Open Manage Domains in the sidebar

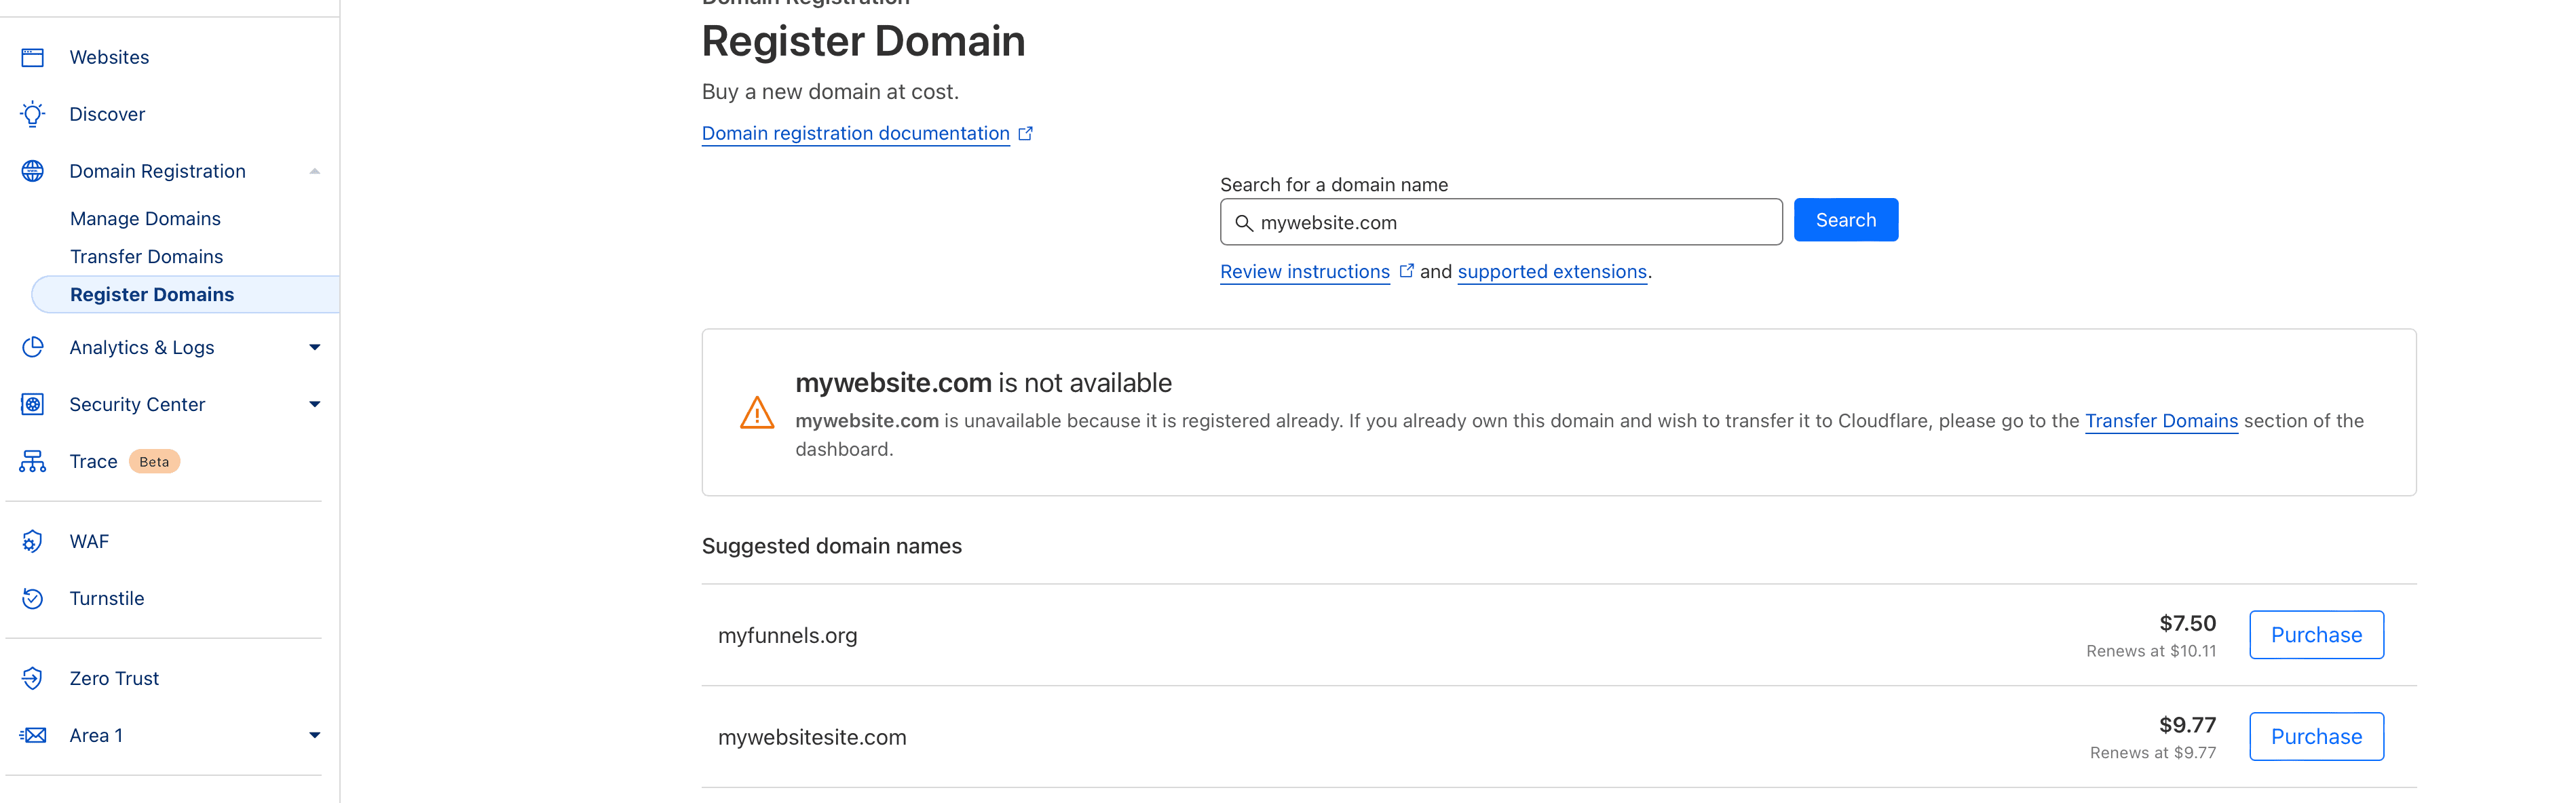tap(145, 218)
